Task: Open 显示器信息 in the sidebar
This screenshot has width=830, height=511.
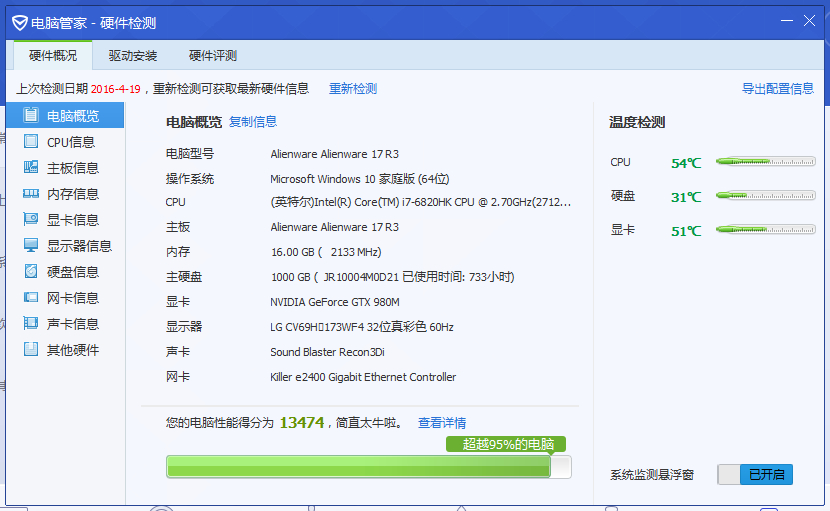Action: 65,245
